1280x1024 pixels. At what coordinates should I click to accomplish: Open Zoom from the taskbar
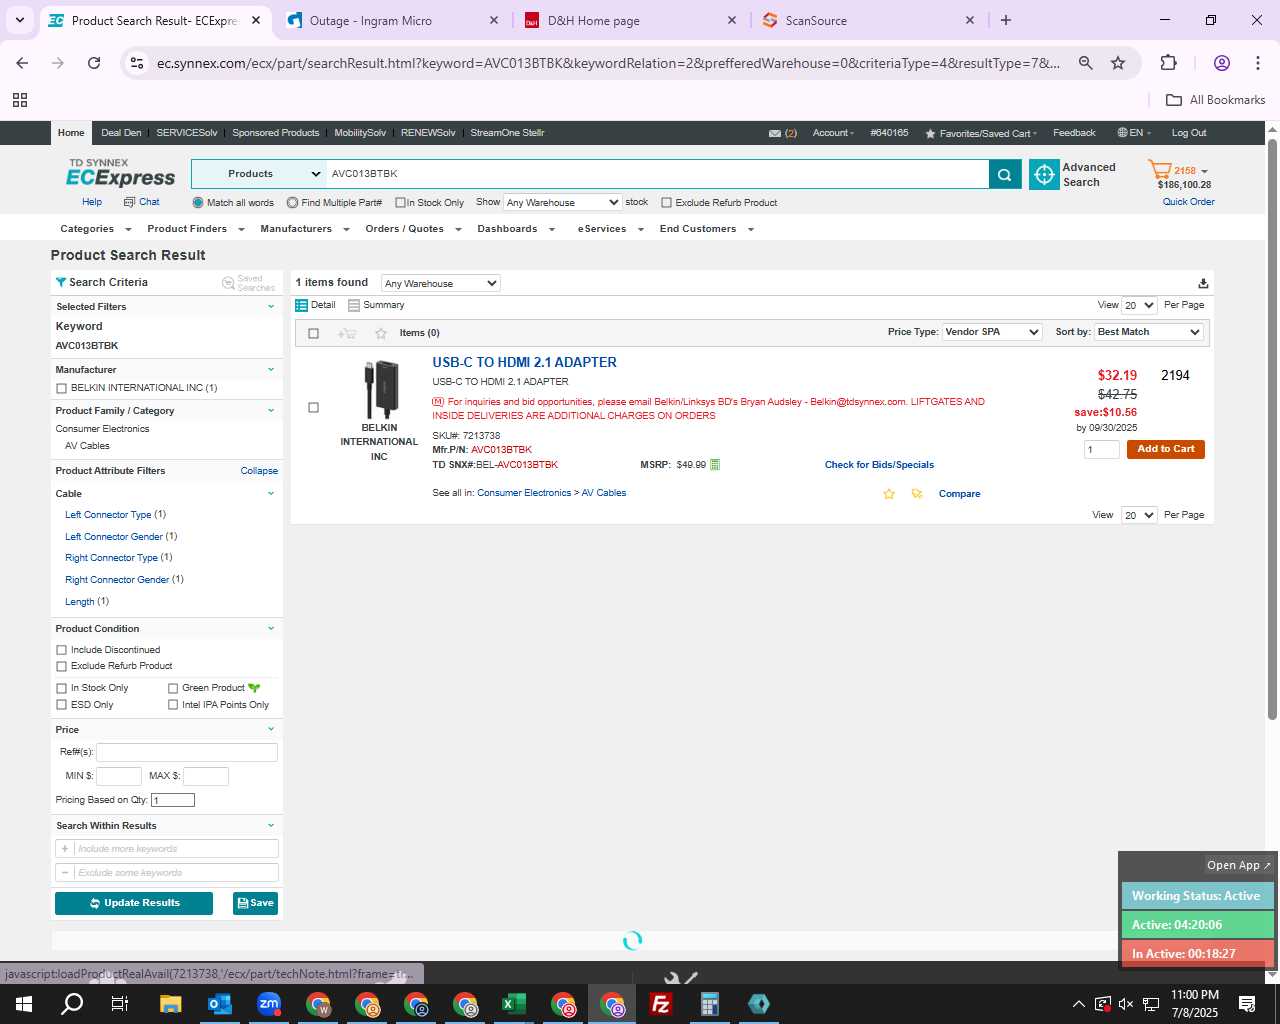click(269, 1004)
